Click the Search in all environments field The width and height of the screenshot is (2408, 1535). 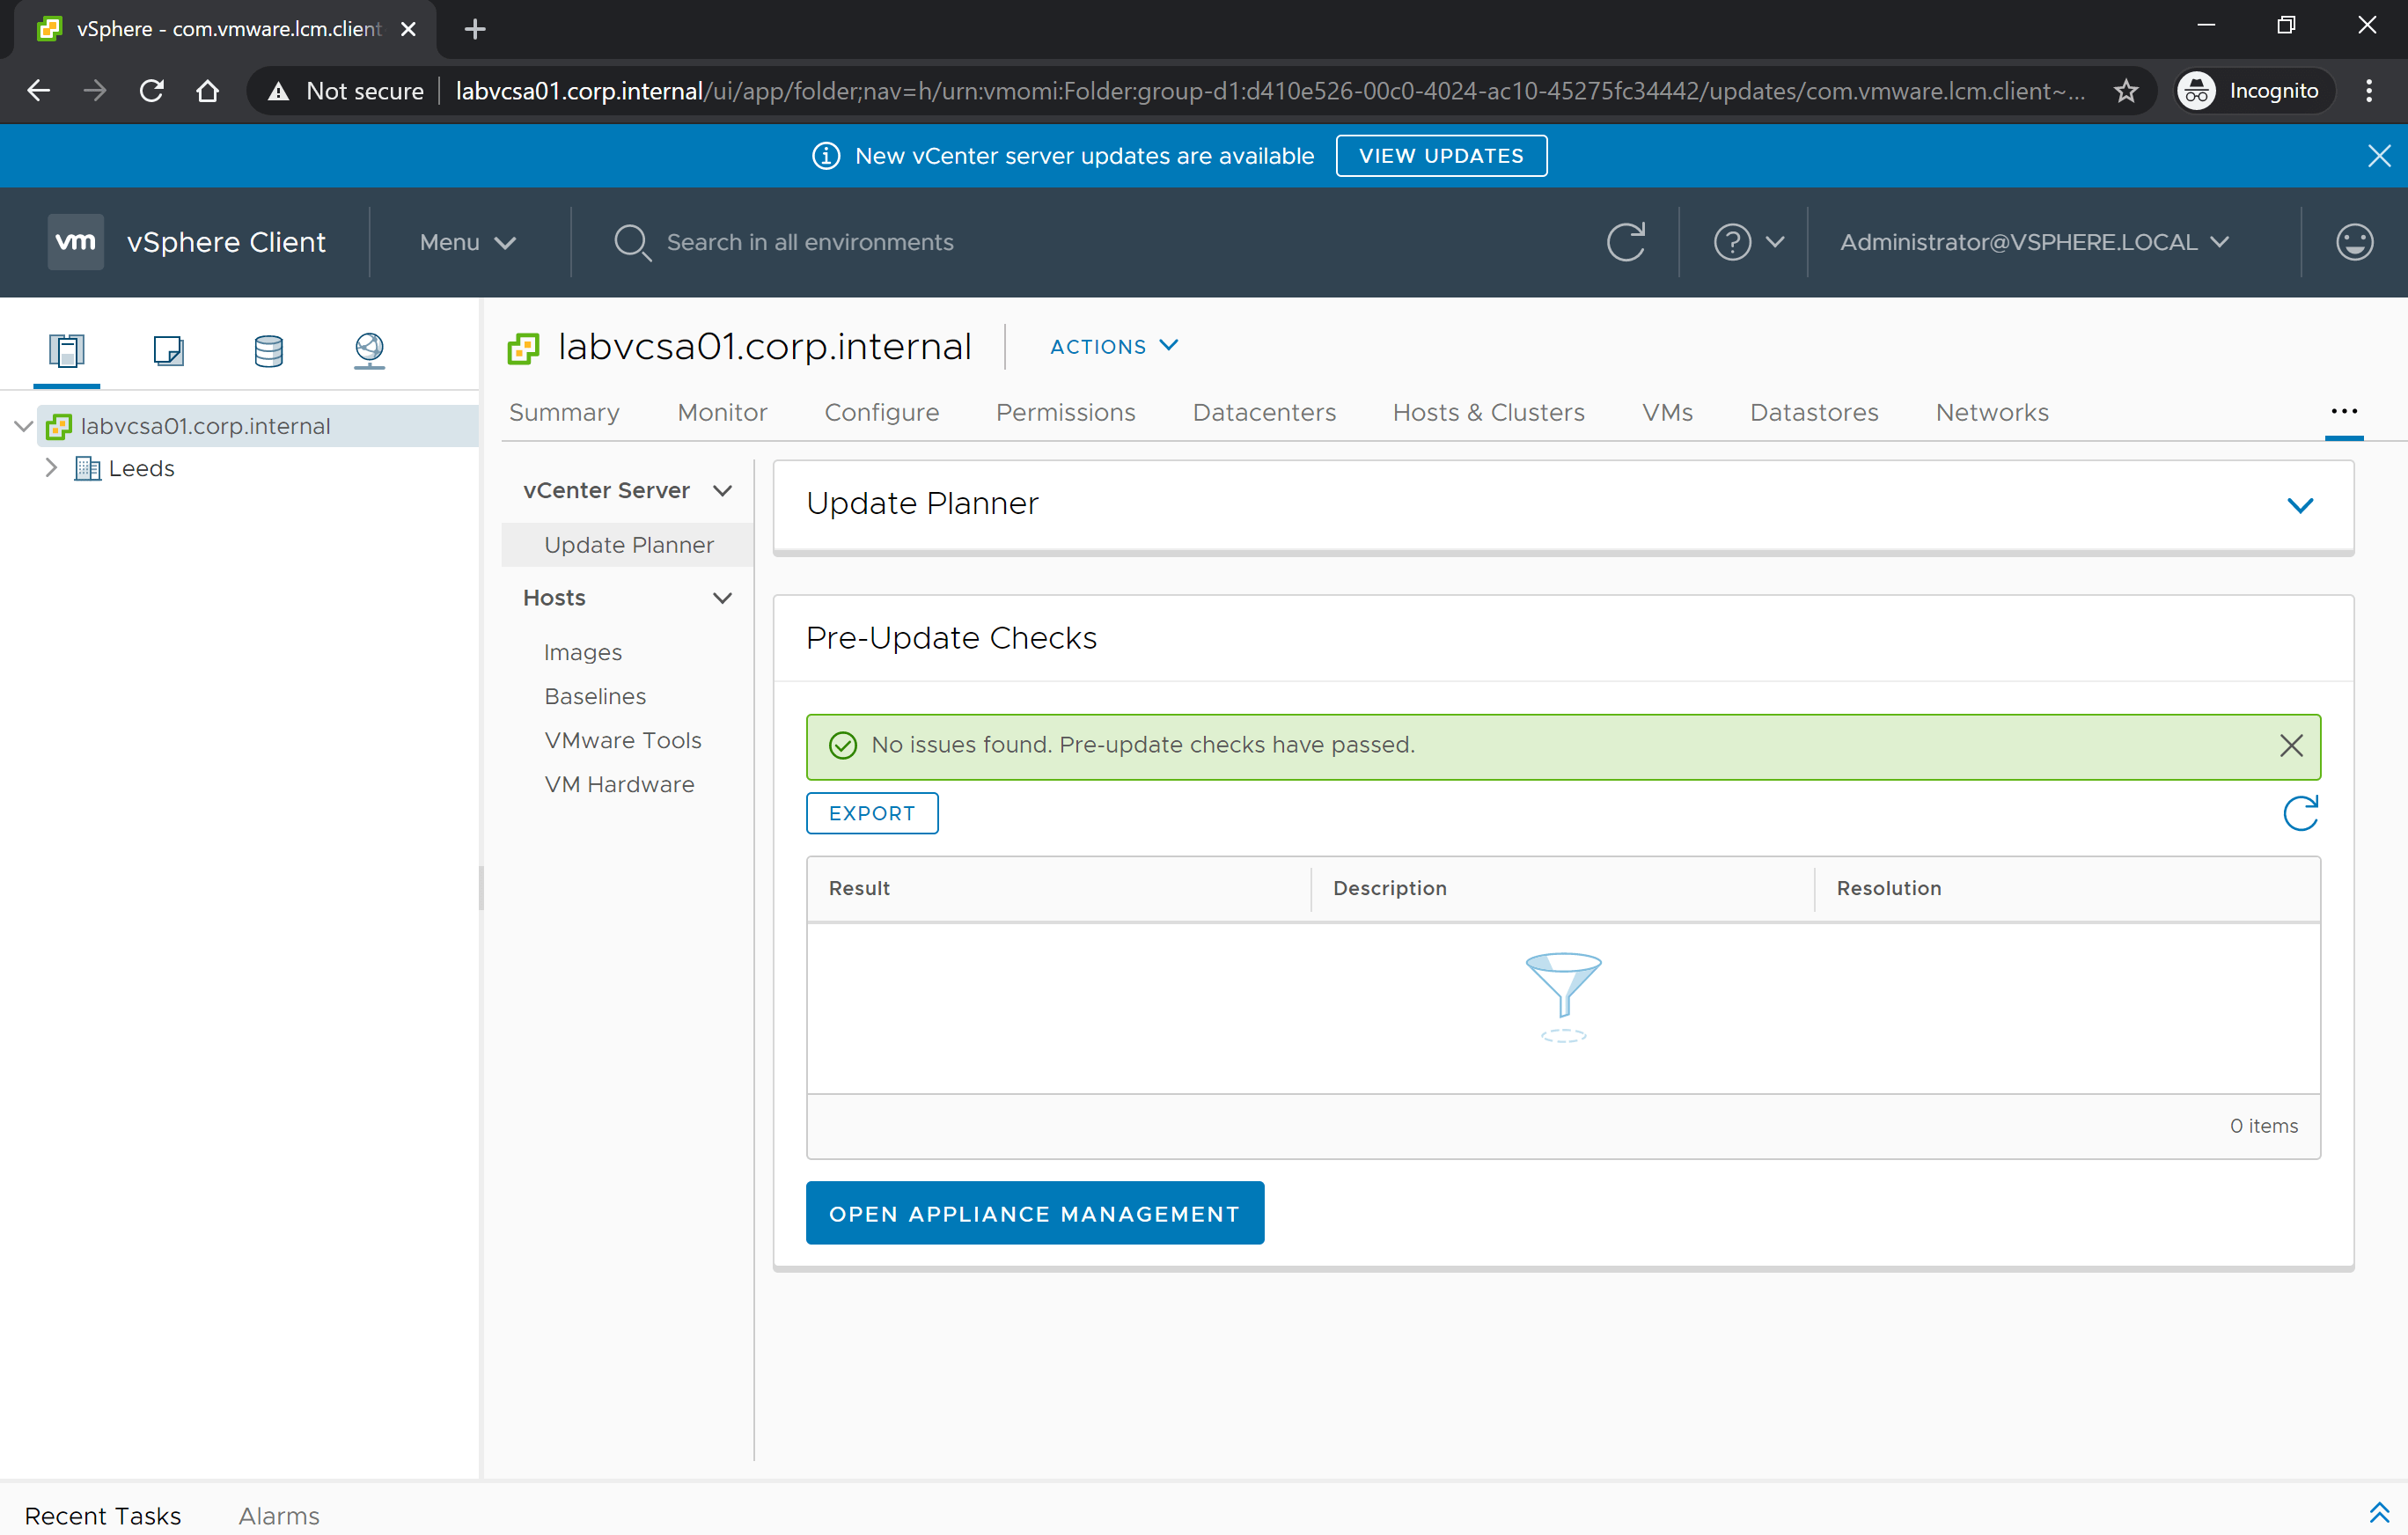[810, 242]
